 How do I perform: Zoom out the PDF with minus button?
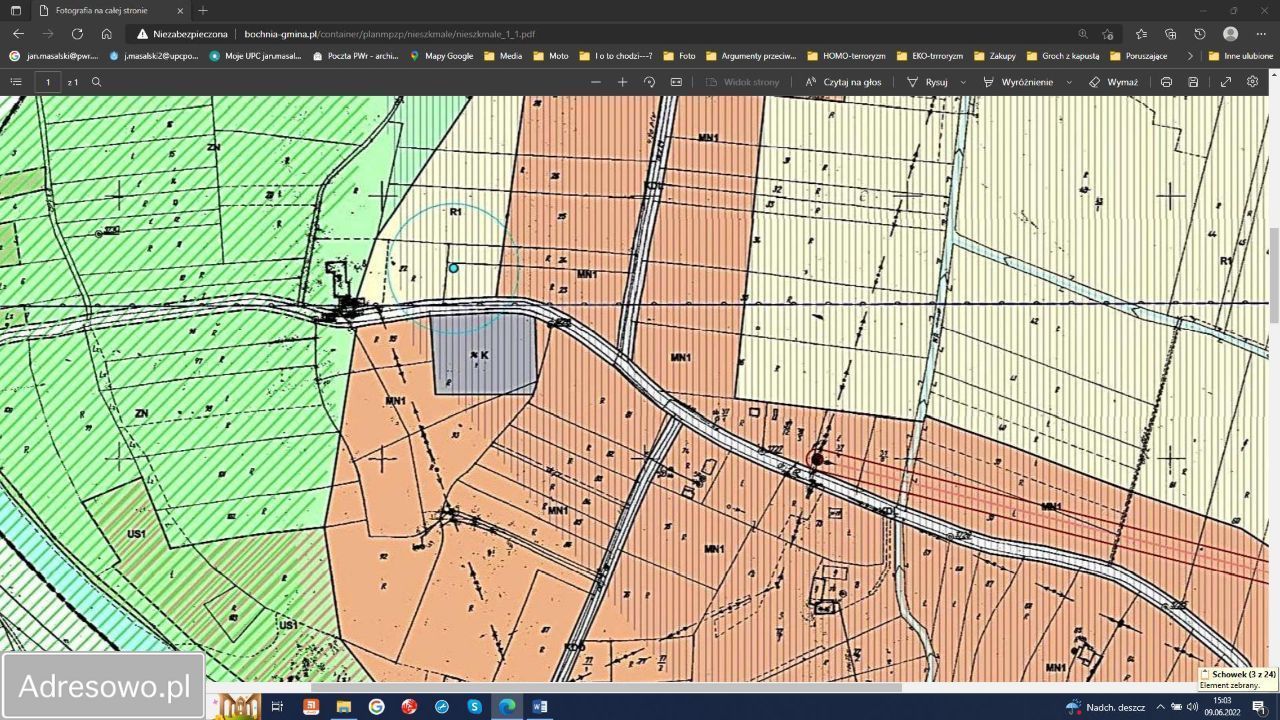tap(596, 82)
